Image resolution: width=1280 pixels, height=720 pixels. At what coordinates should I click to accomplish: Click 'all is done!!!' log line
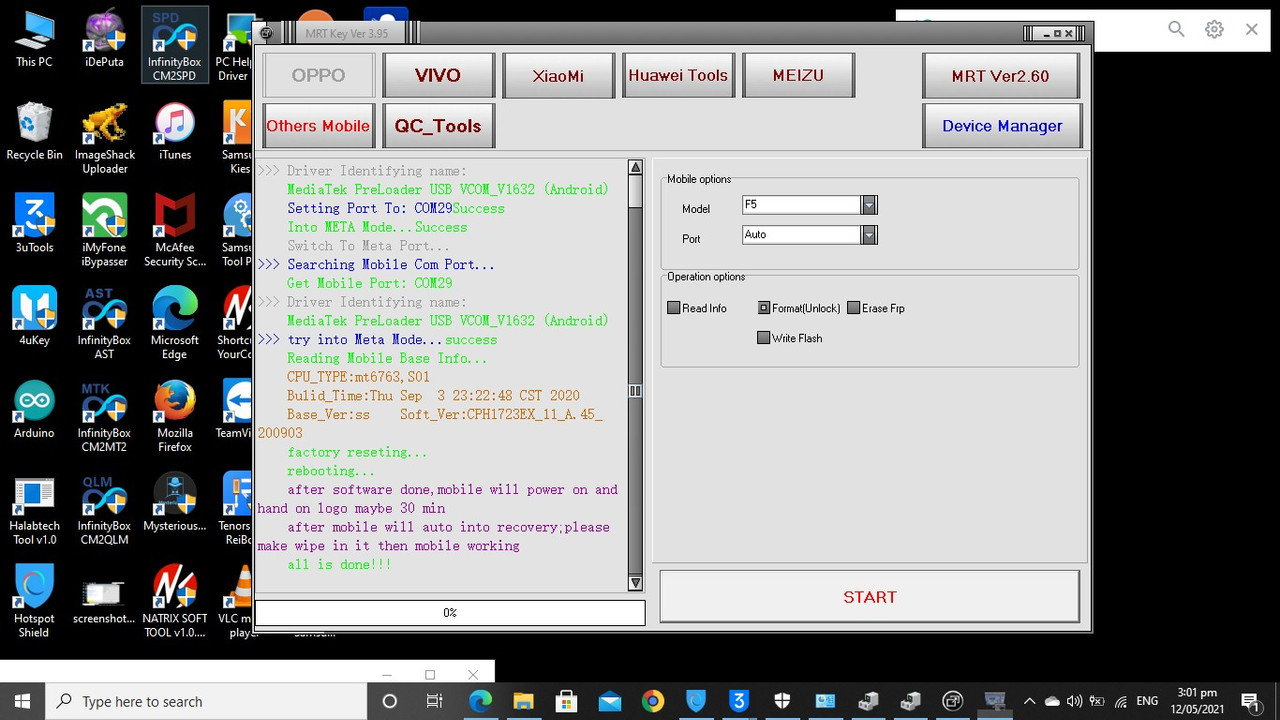tap(339, 565)
